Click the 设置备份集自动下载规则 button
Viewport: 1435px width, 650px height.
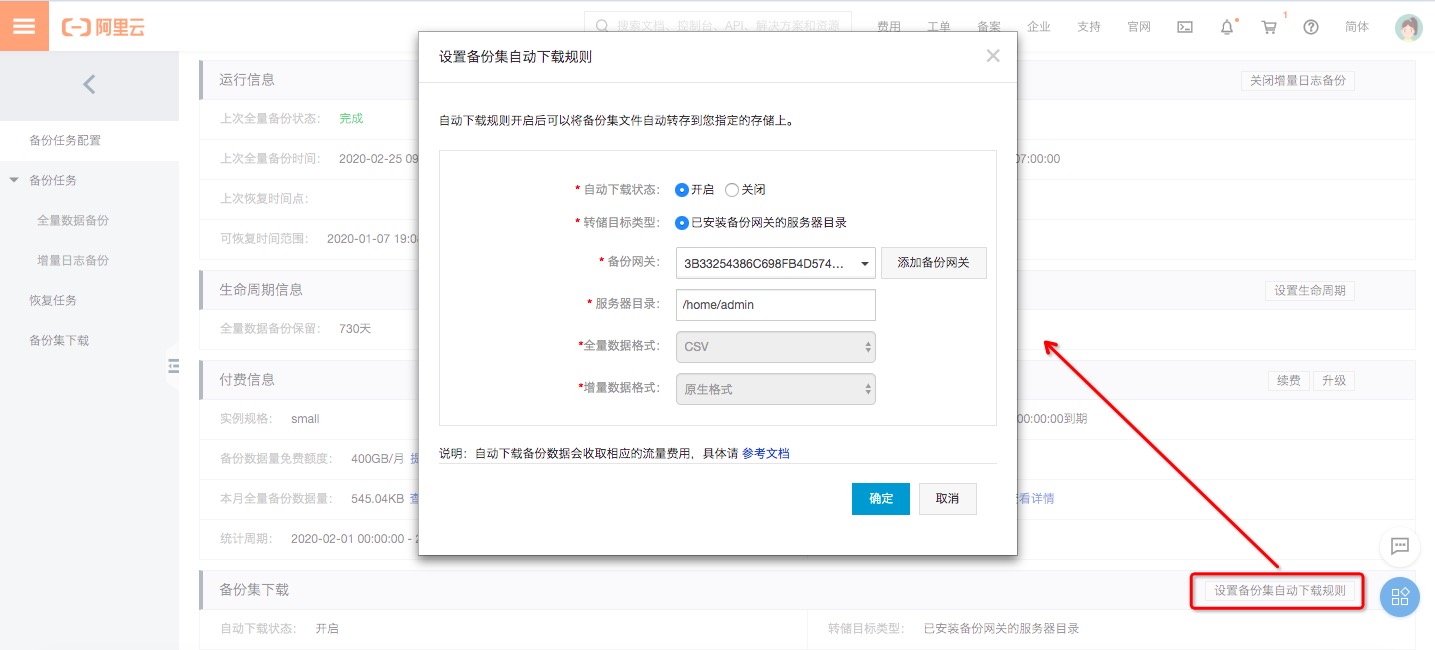[1280, 591]
